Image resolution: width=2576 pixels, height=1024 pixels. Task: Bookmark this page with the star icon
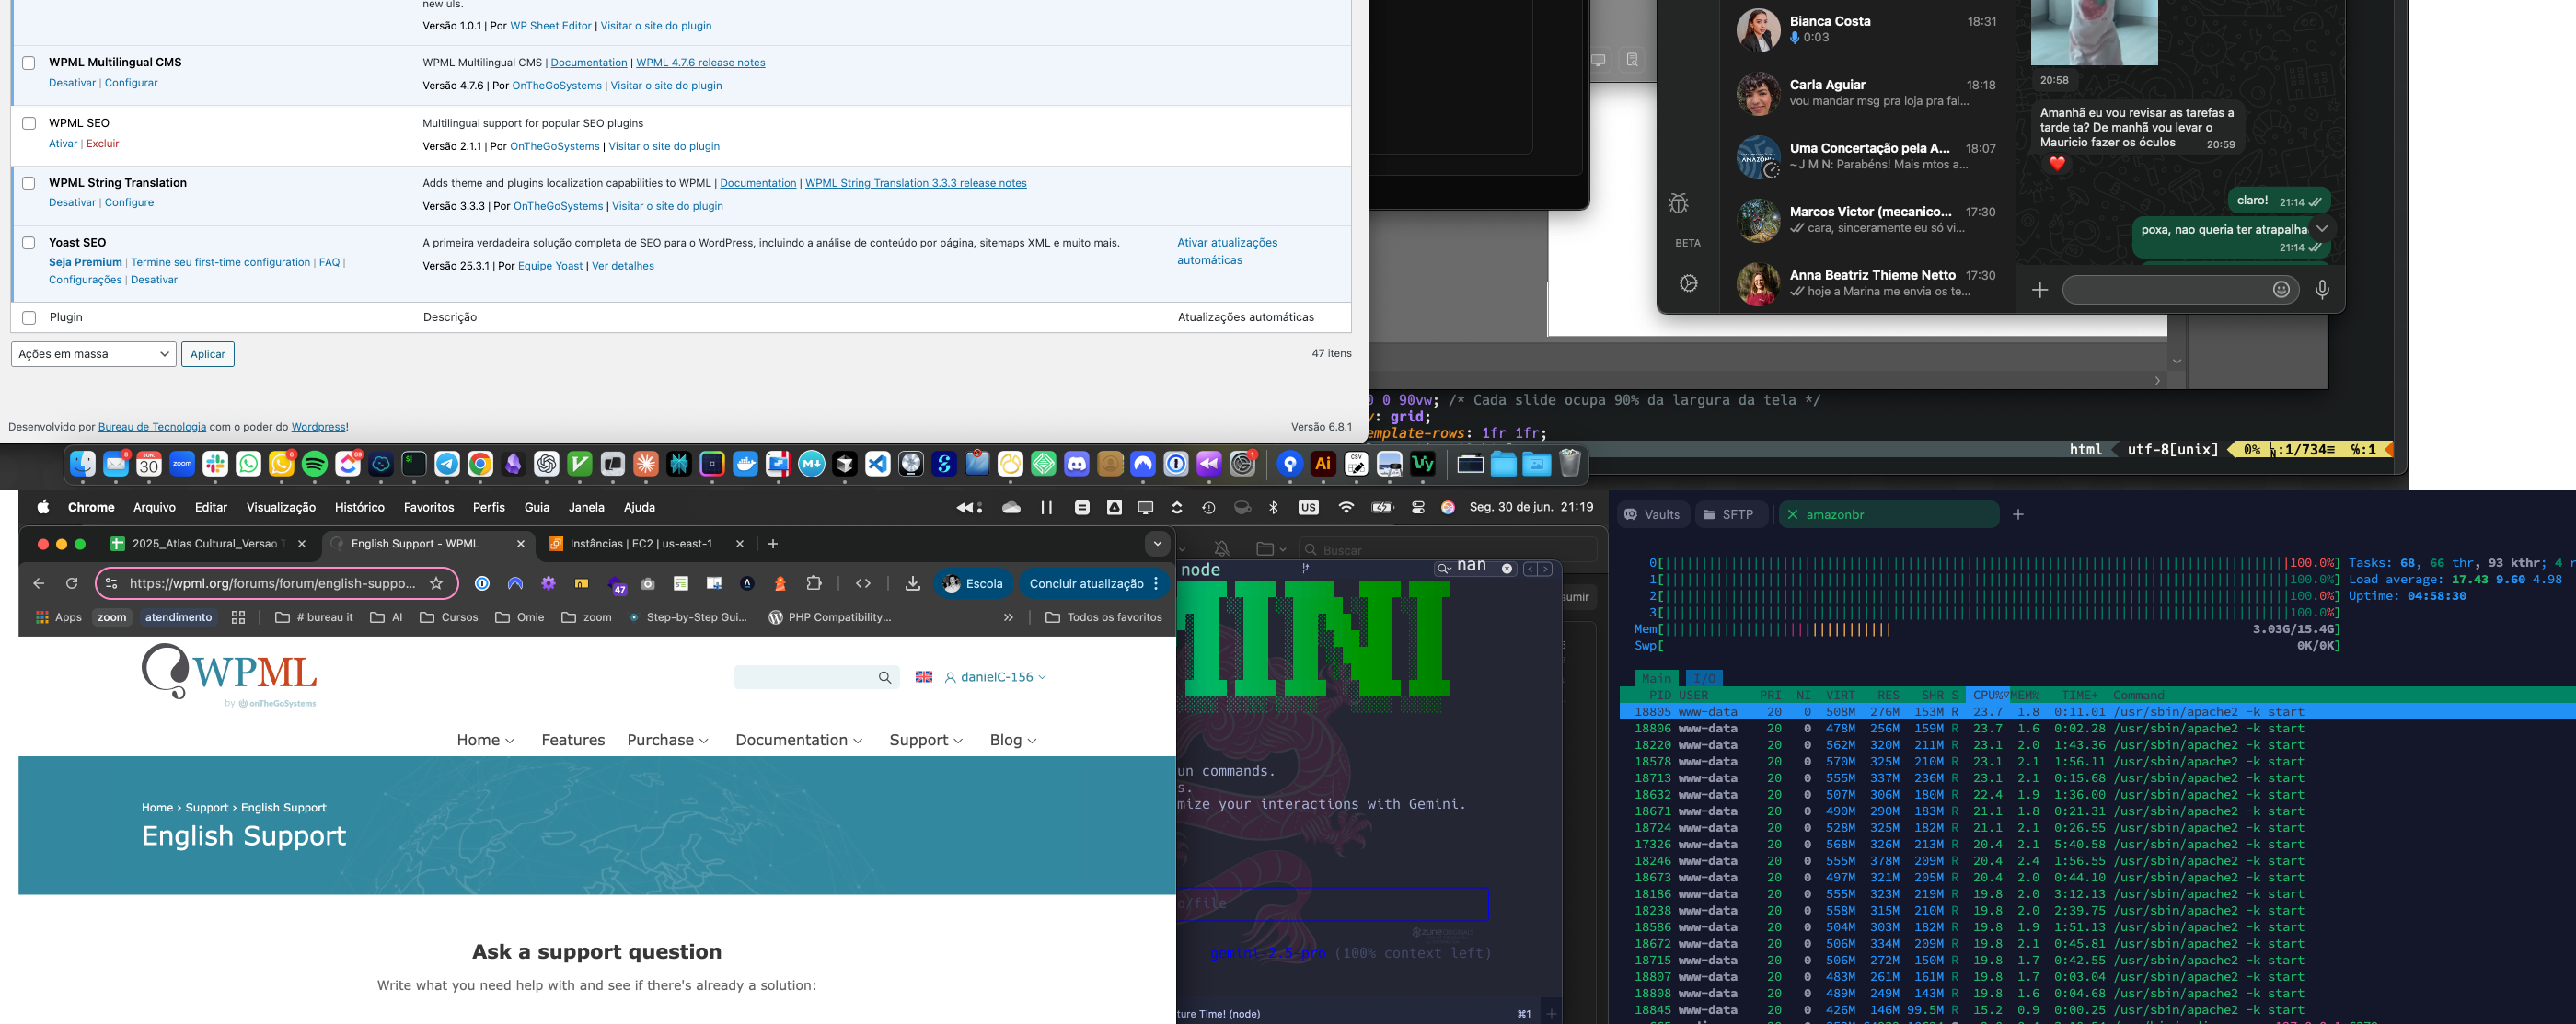pyautogui.click(x=436, y=583)
